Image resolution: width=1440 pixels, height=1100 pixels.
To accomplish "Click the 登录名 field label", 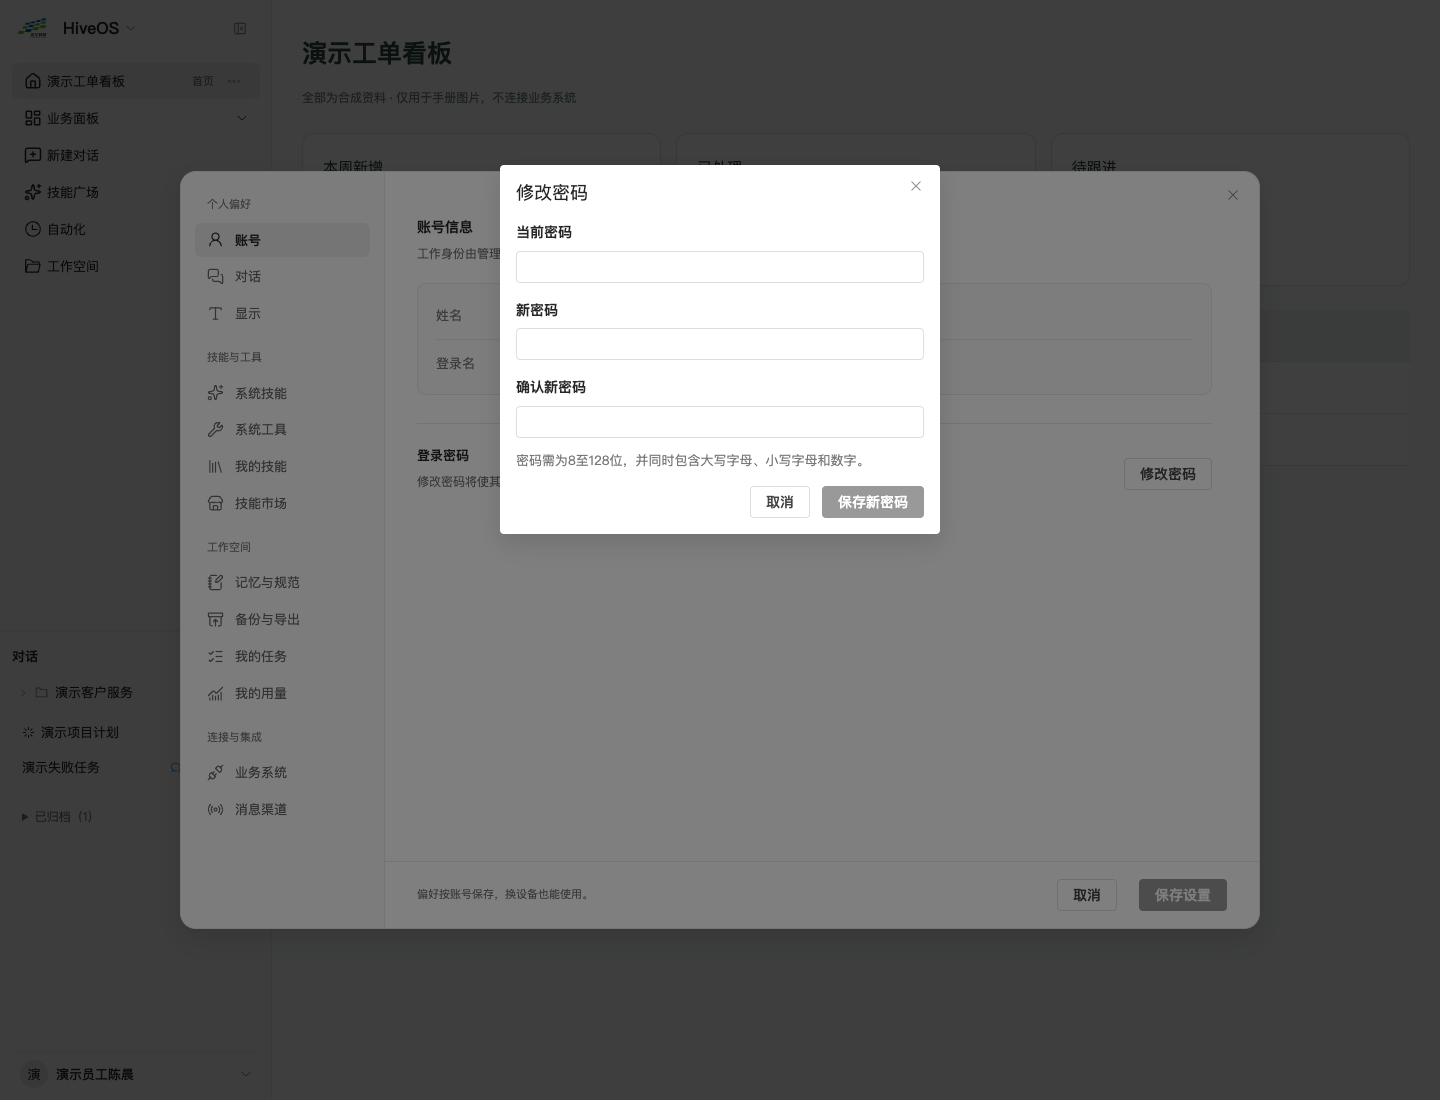I will 456,363.
